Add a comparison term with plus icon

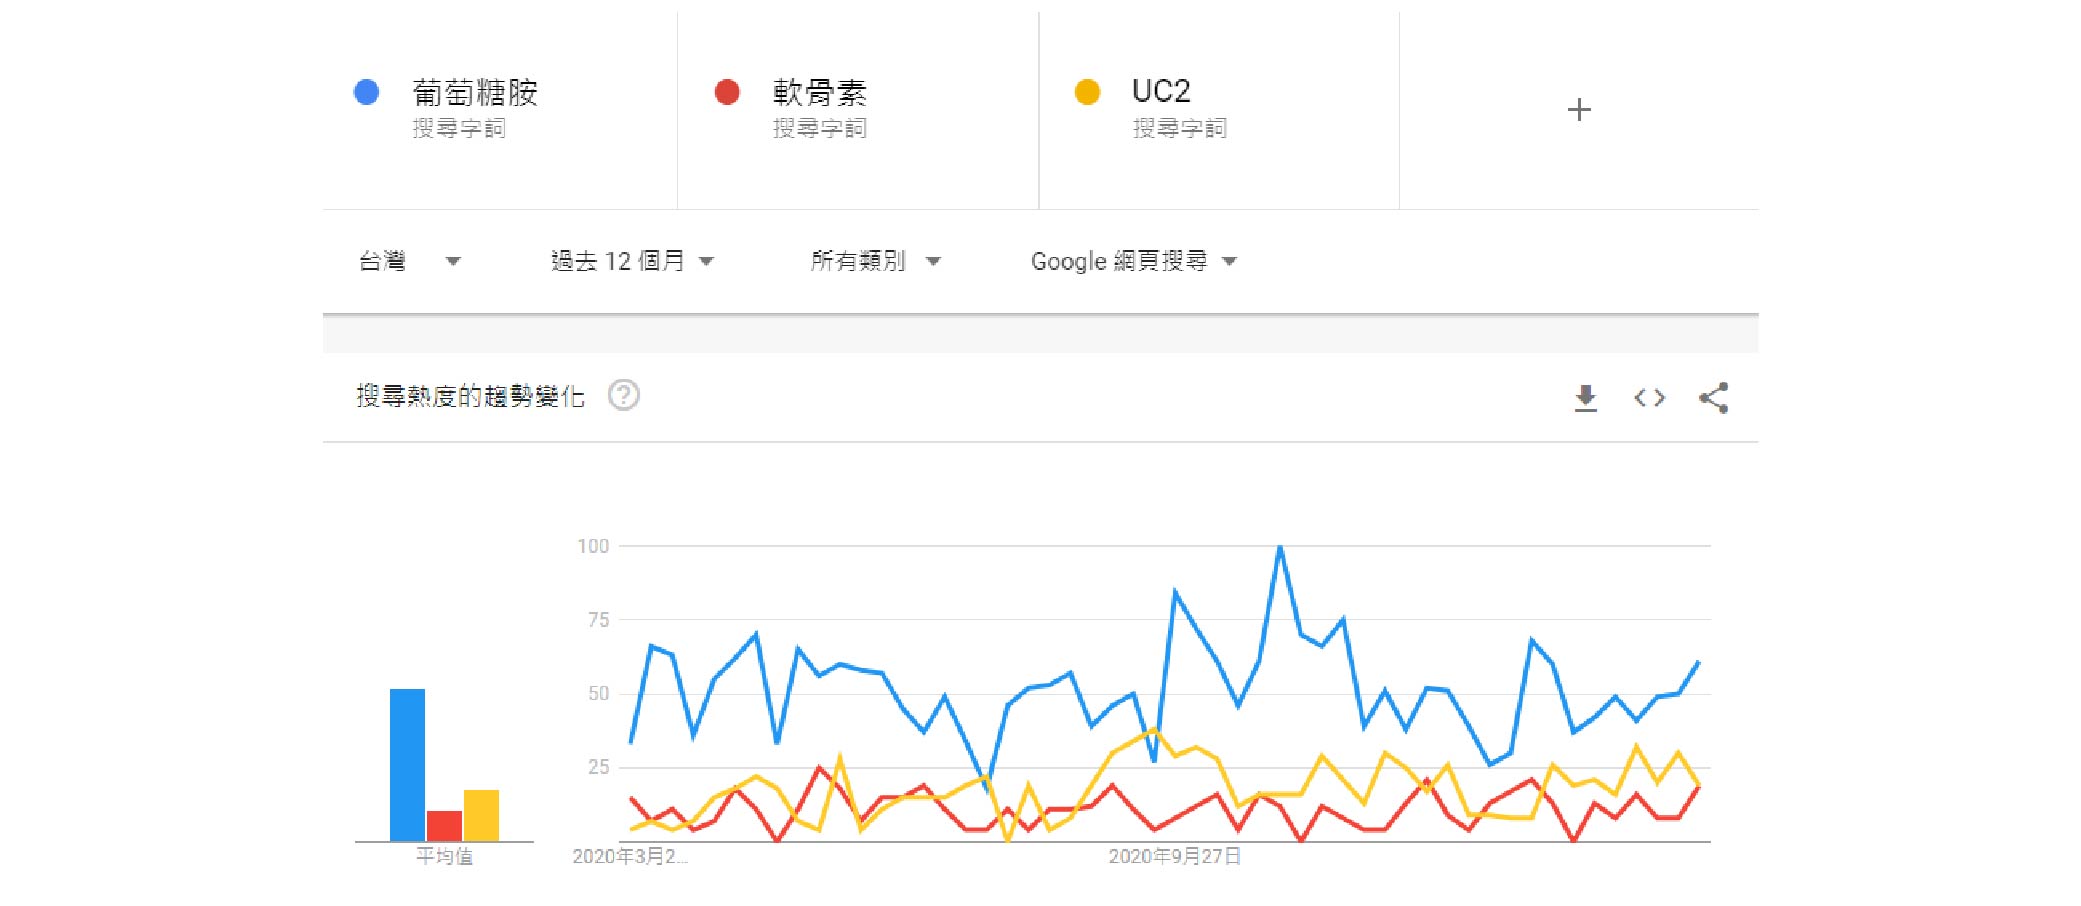(1579, 109)
